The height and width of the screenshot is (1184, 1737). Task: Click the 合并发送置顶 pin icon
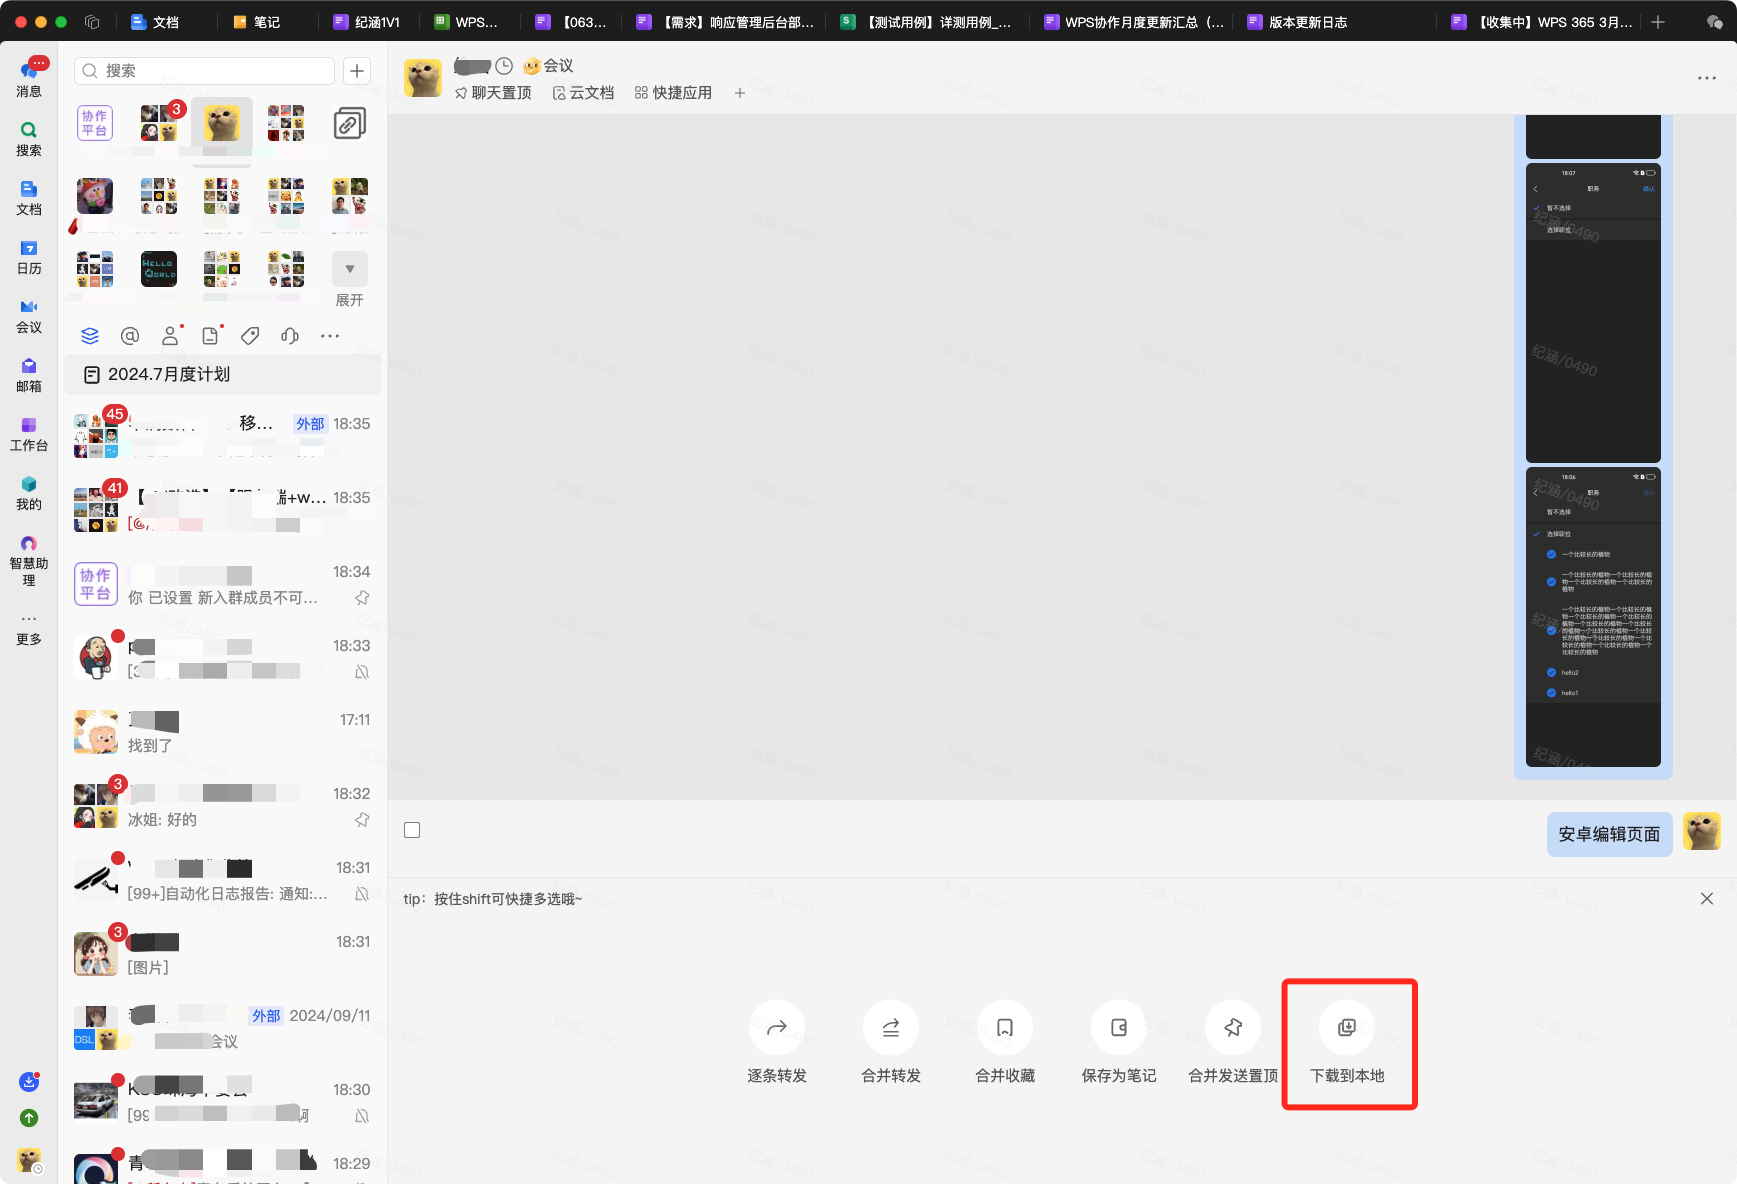(x=1233, y=1028)
